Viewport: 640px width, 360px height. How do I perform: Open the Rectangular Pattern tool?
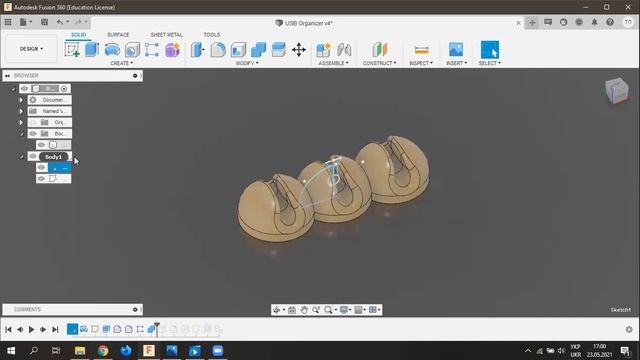[152, 50]
